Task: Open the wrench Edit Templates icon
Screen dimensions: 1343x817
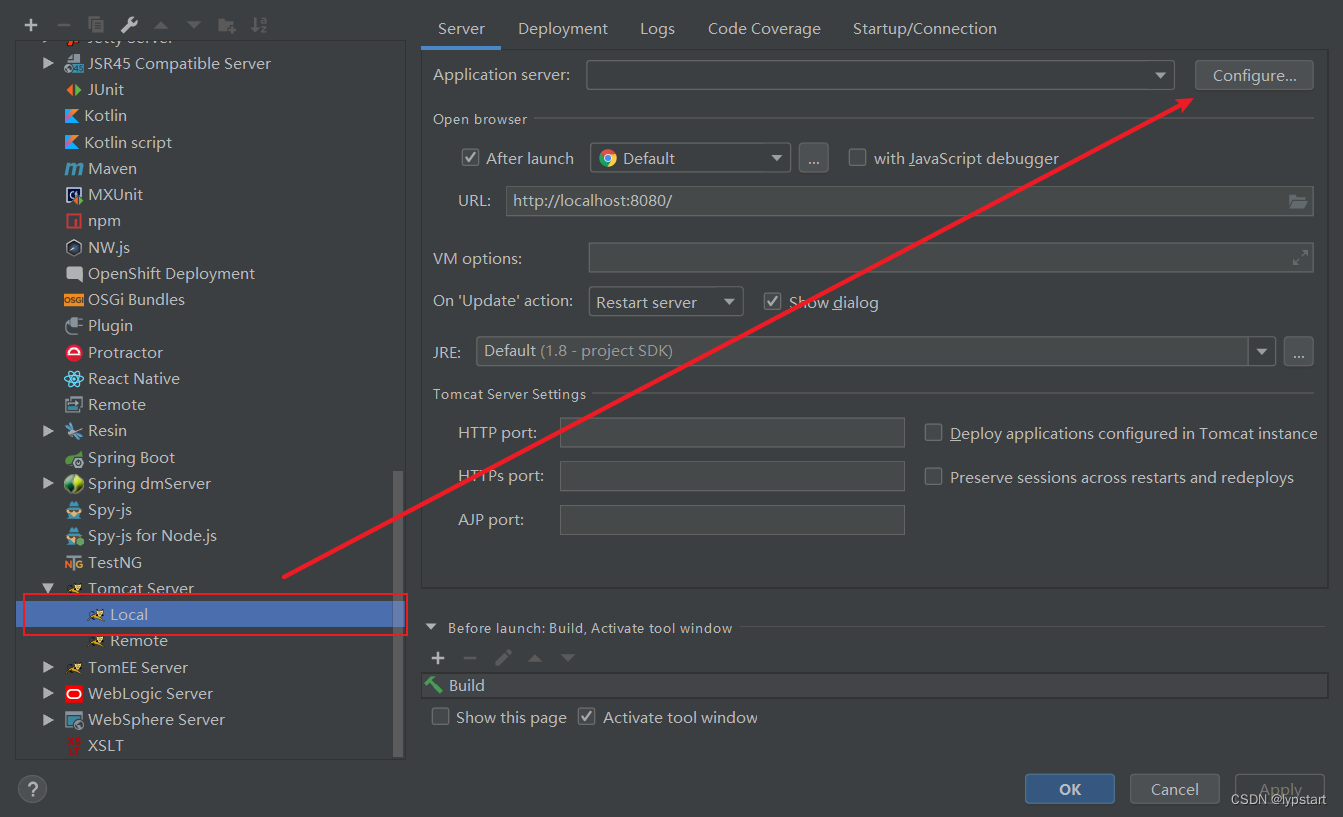Action: click(x=129, y=24)
